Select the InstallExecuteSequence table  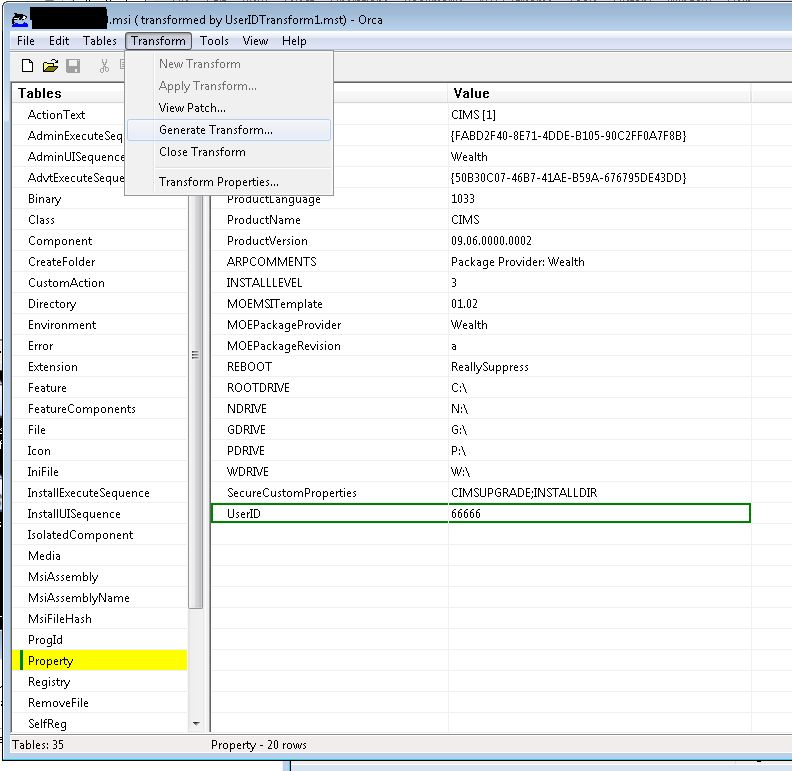(x=88, y=493)
